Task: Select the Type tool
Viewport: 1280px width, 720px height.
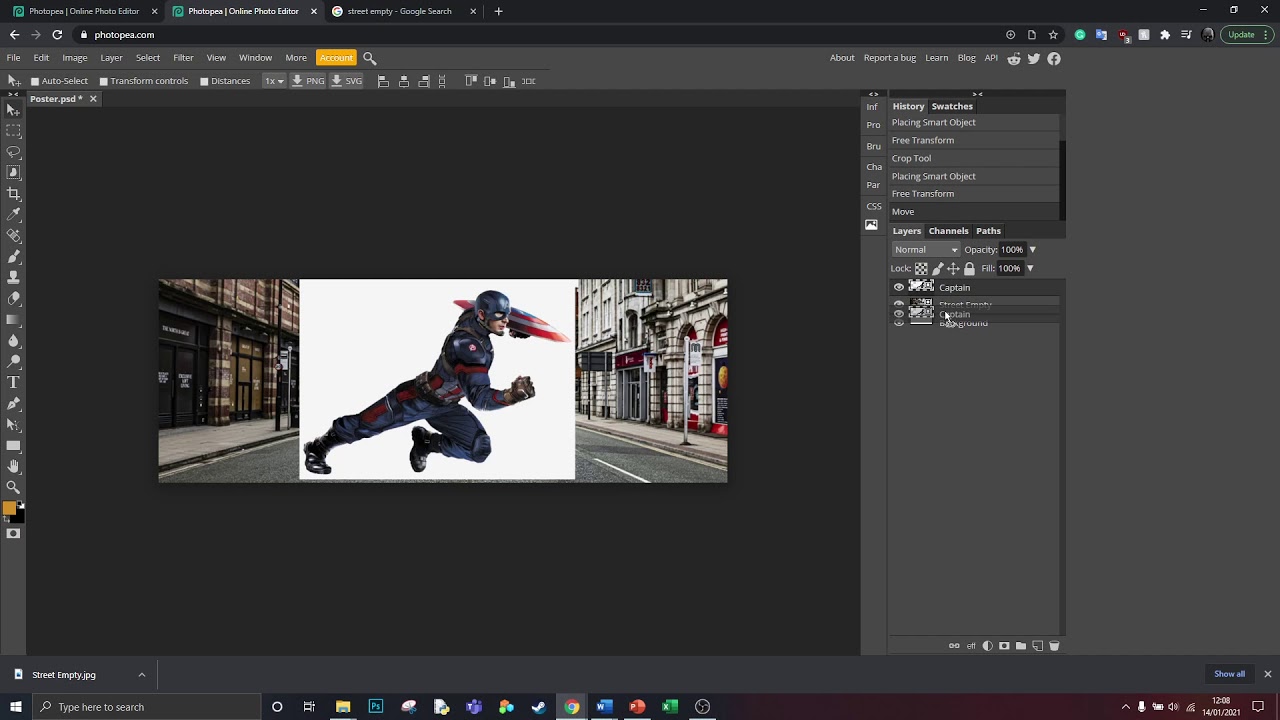Action: pyautogui.click(x=13, y=382)
